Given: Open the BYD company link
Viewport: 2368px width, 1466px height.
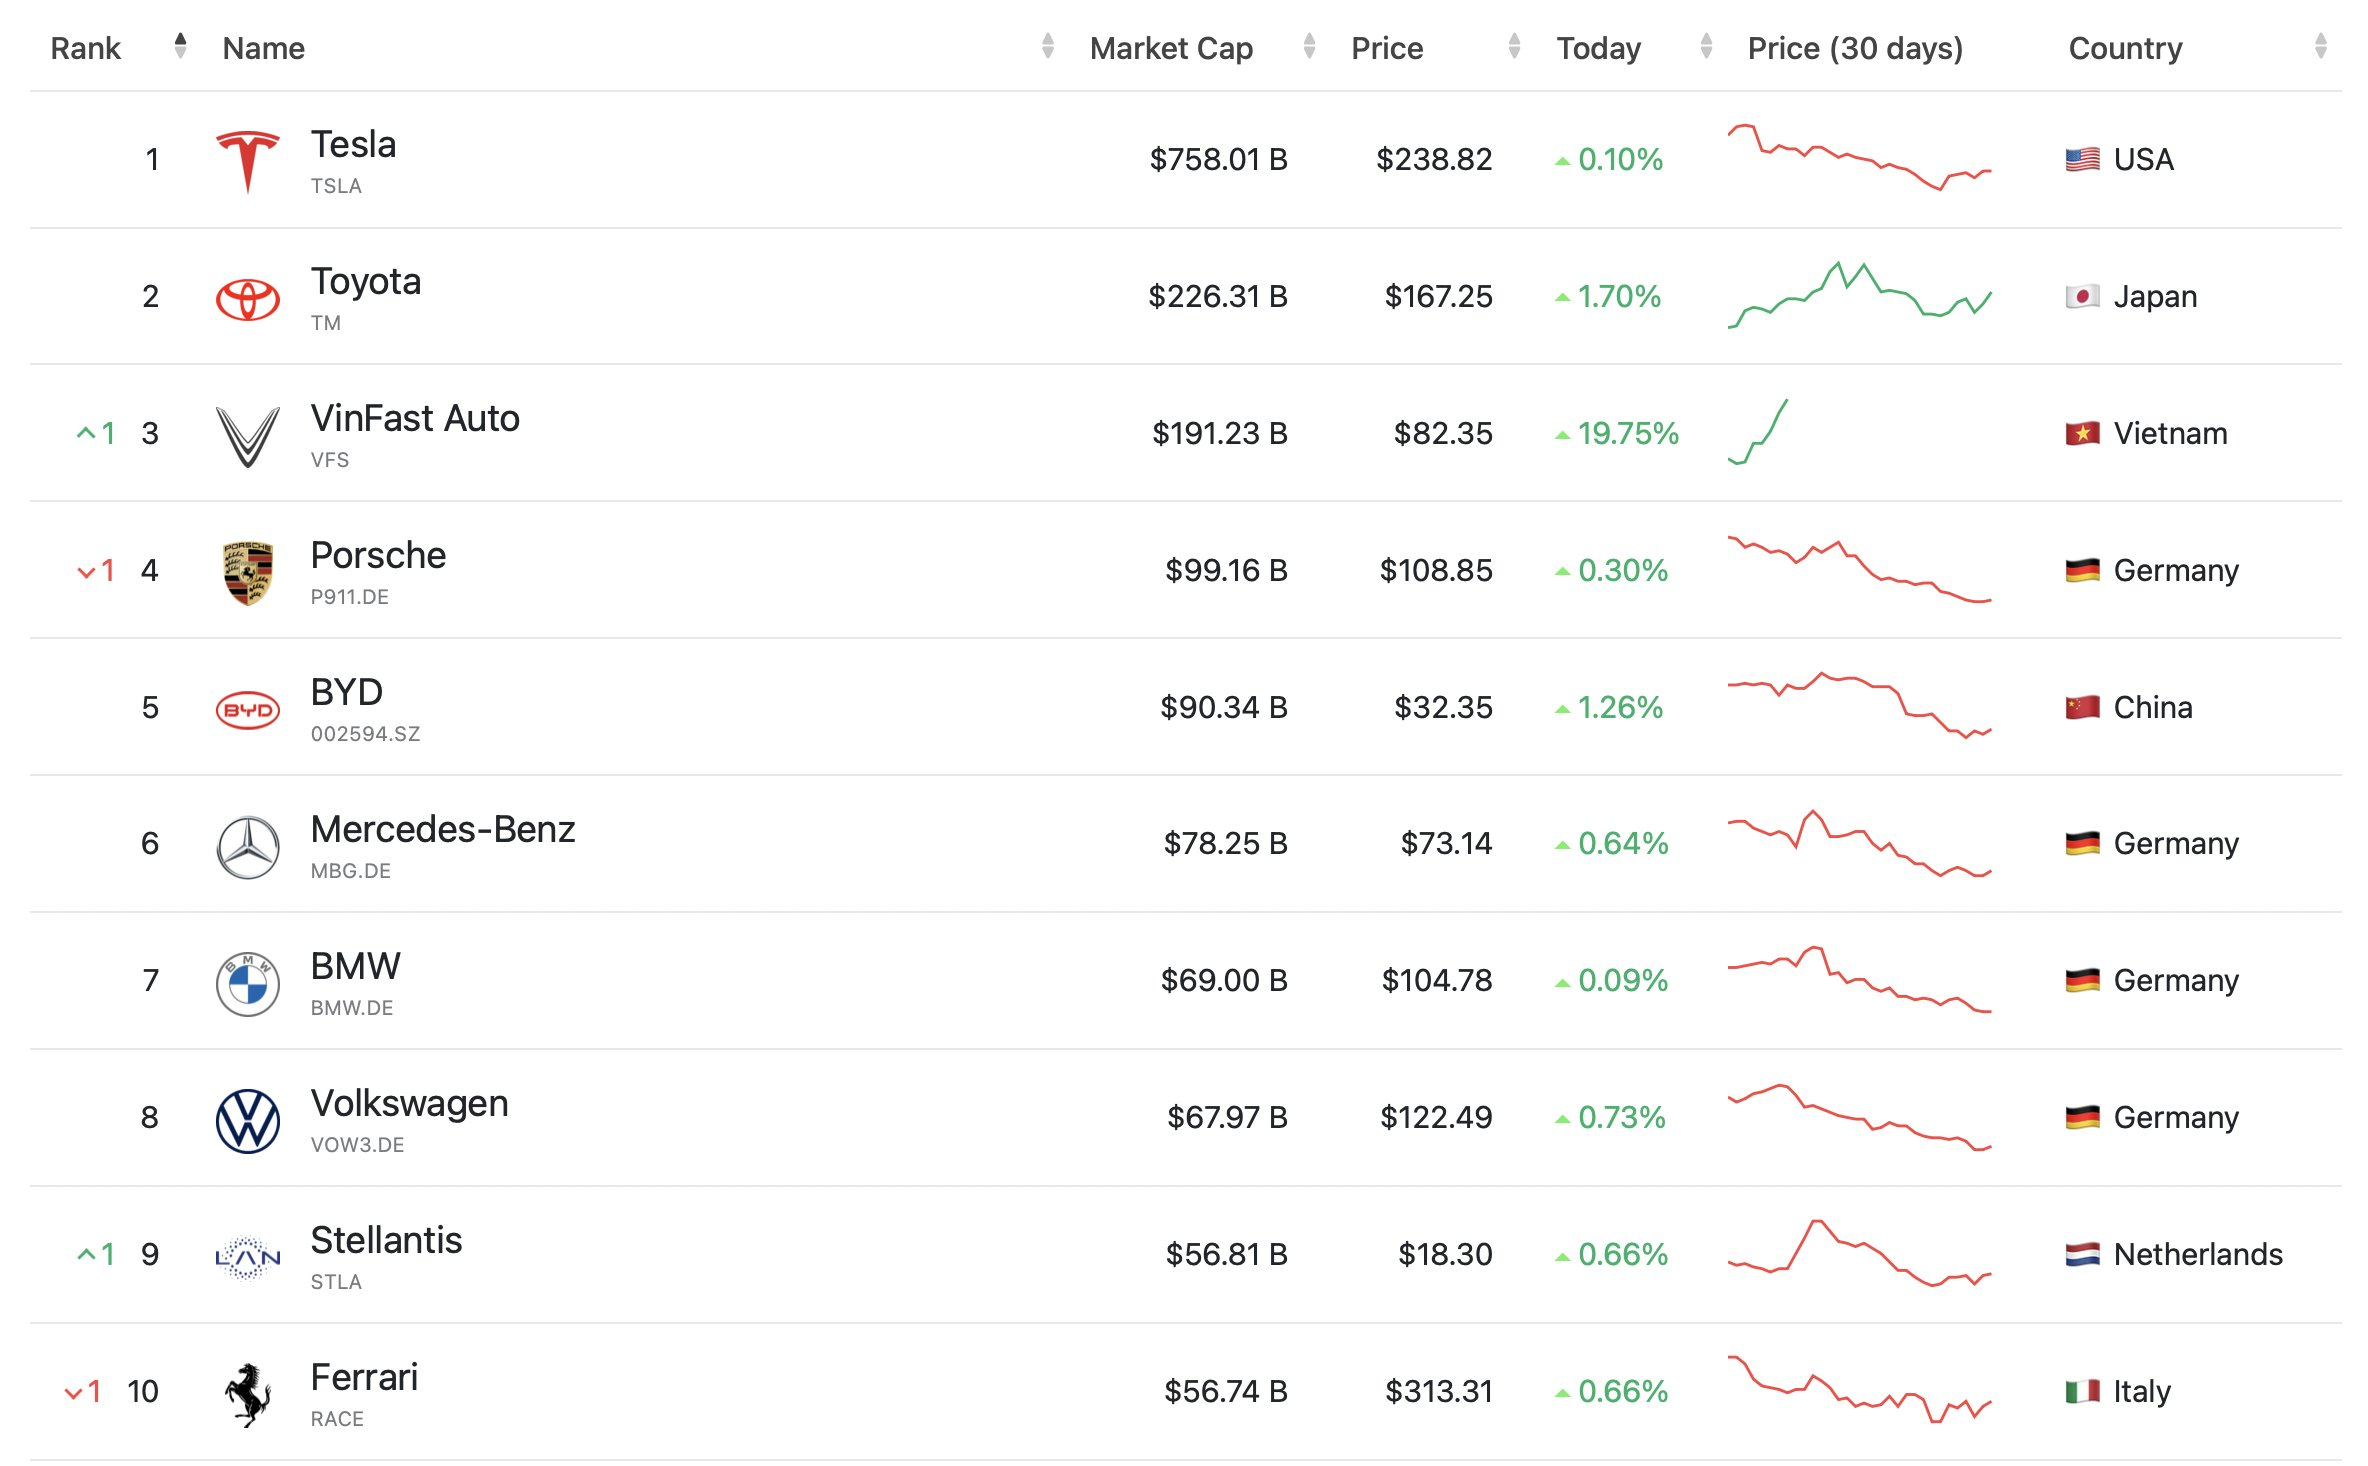Looking at the screenshot, I should pyautogui.click(x=347, y=693).
